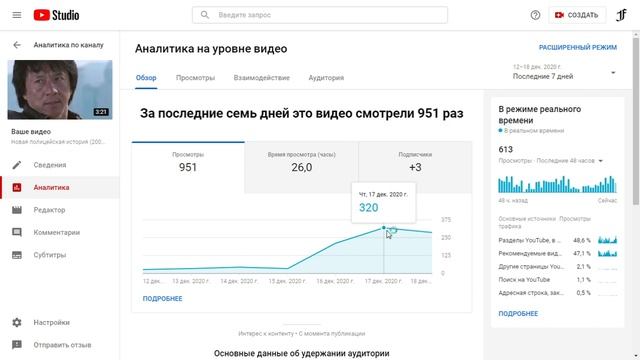Click the Другие страницы YouTube row

(x=558, y=267)
